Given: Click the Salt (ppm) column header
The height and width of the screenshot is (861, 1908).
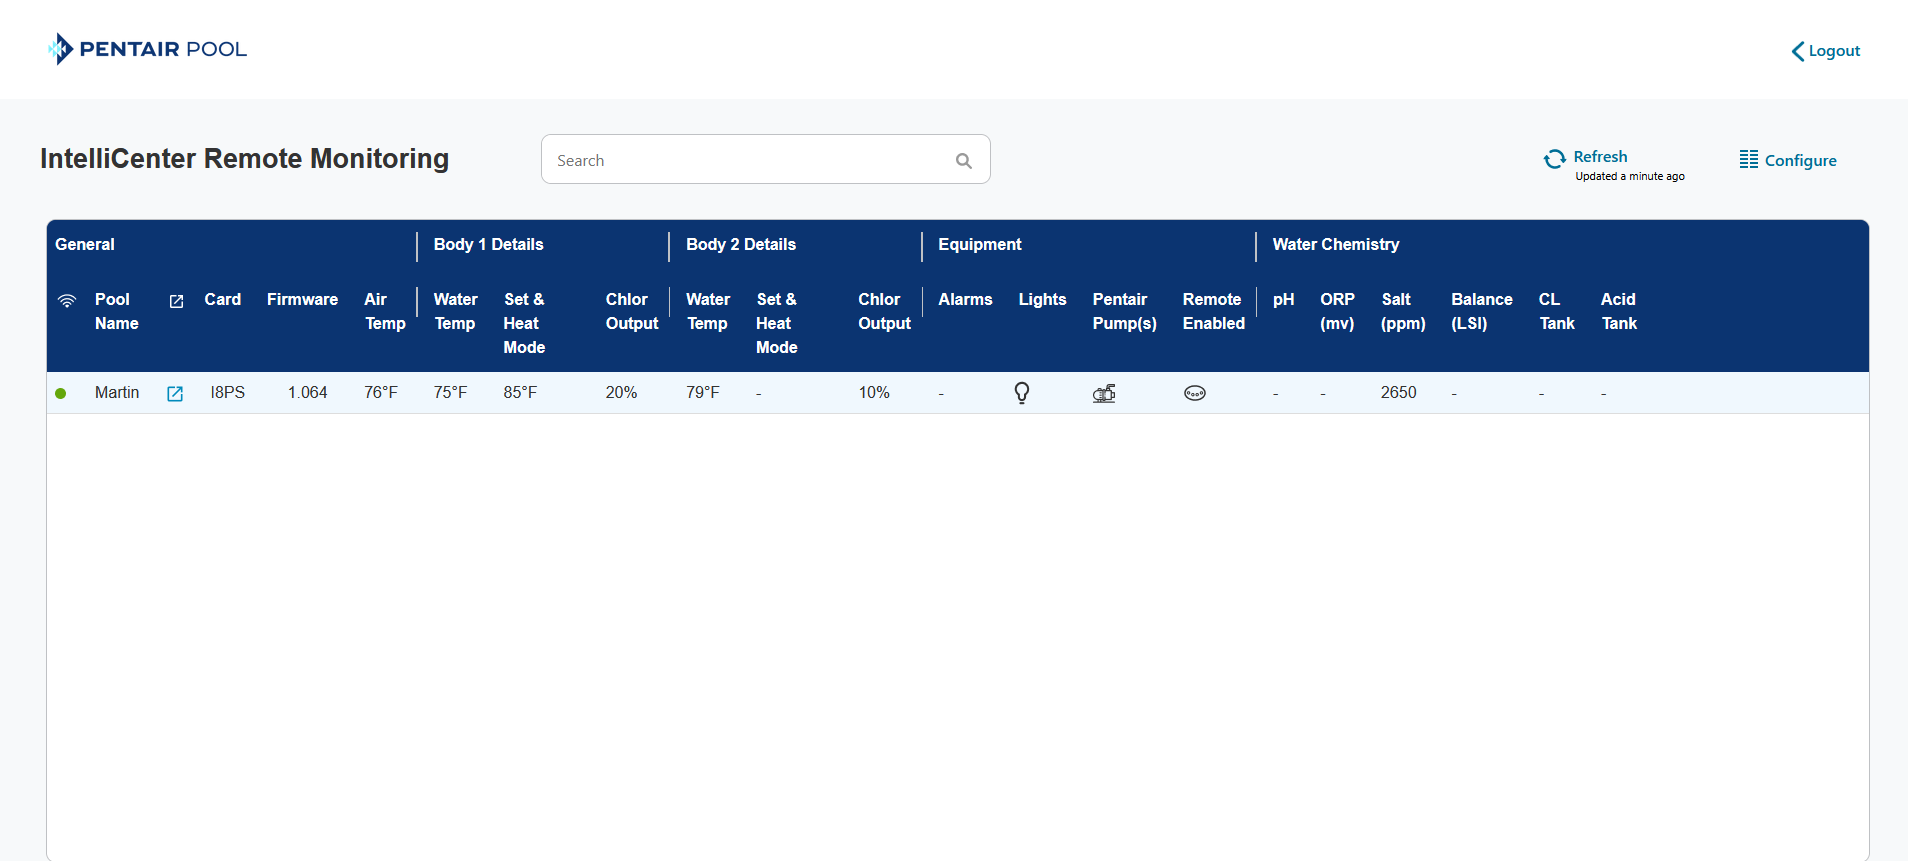Looking at the screenshot, I should click(x=1402, y=312).
